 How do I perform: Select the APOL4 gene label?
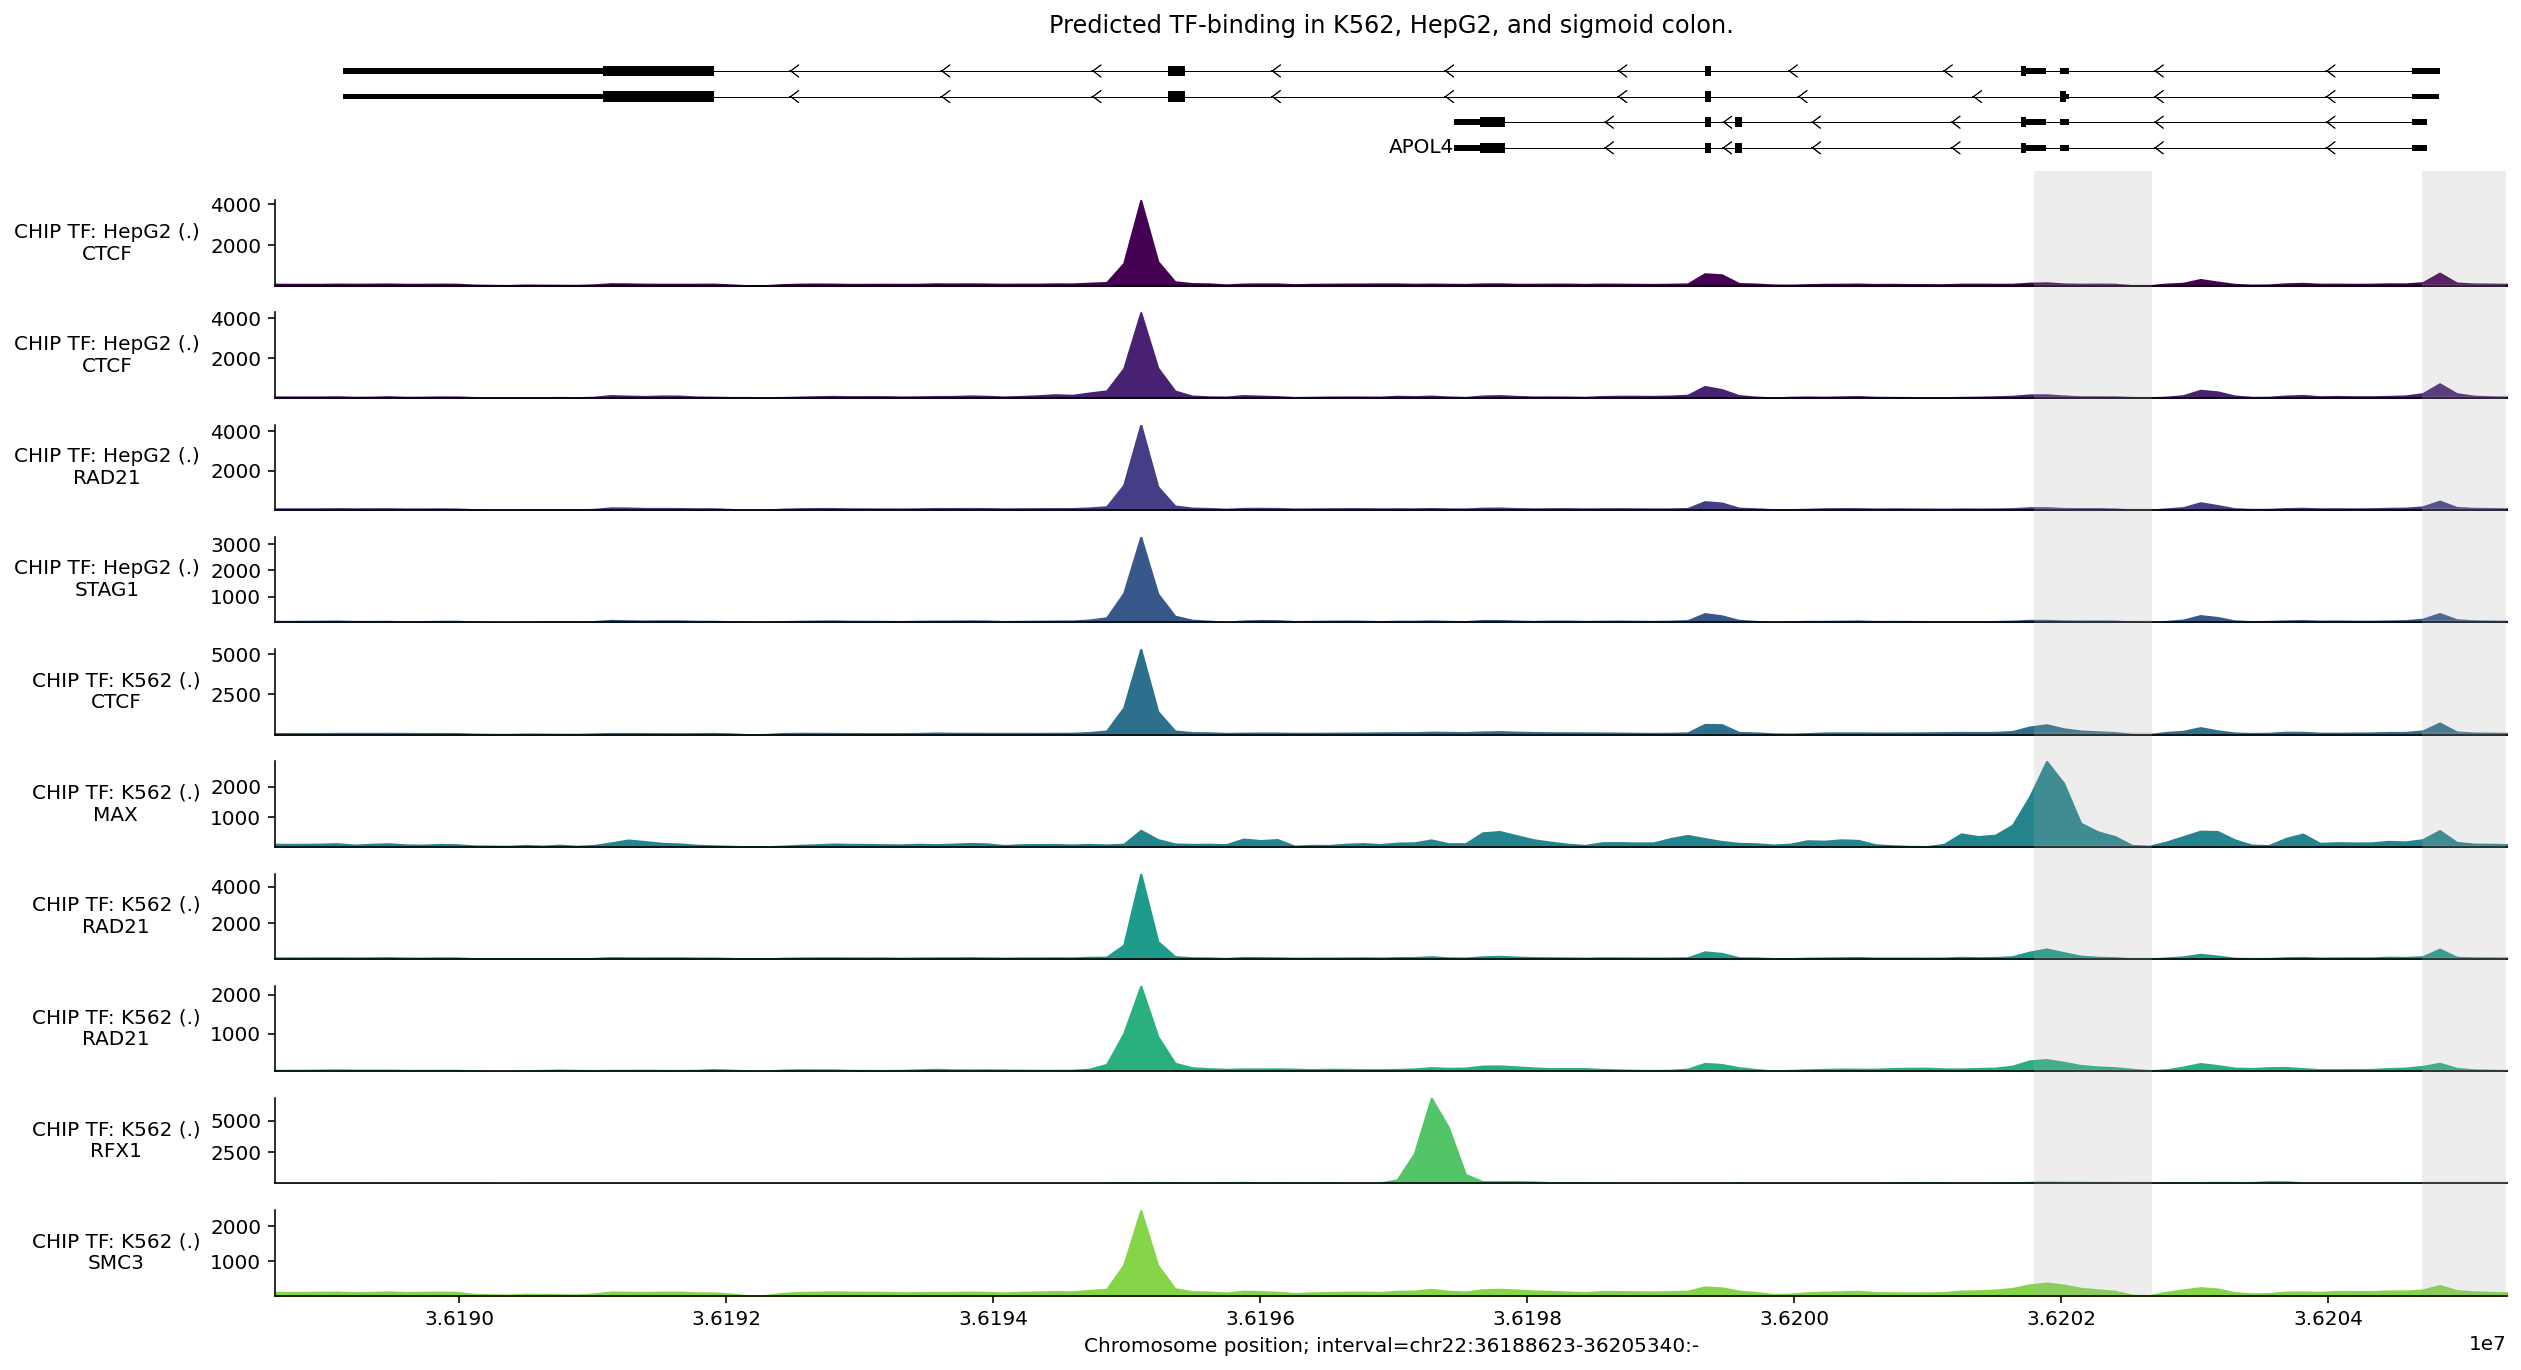coord(1420,147)
